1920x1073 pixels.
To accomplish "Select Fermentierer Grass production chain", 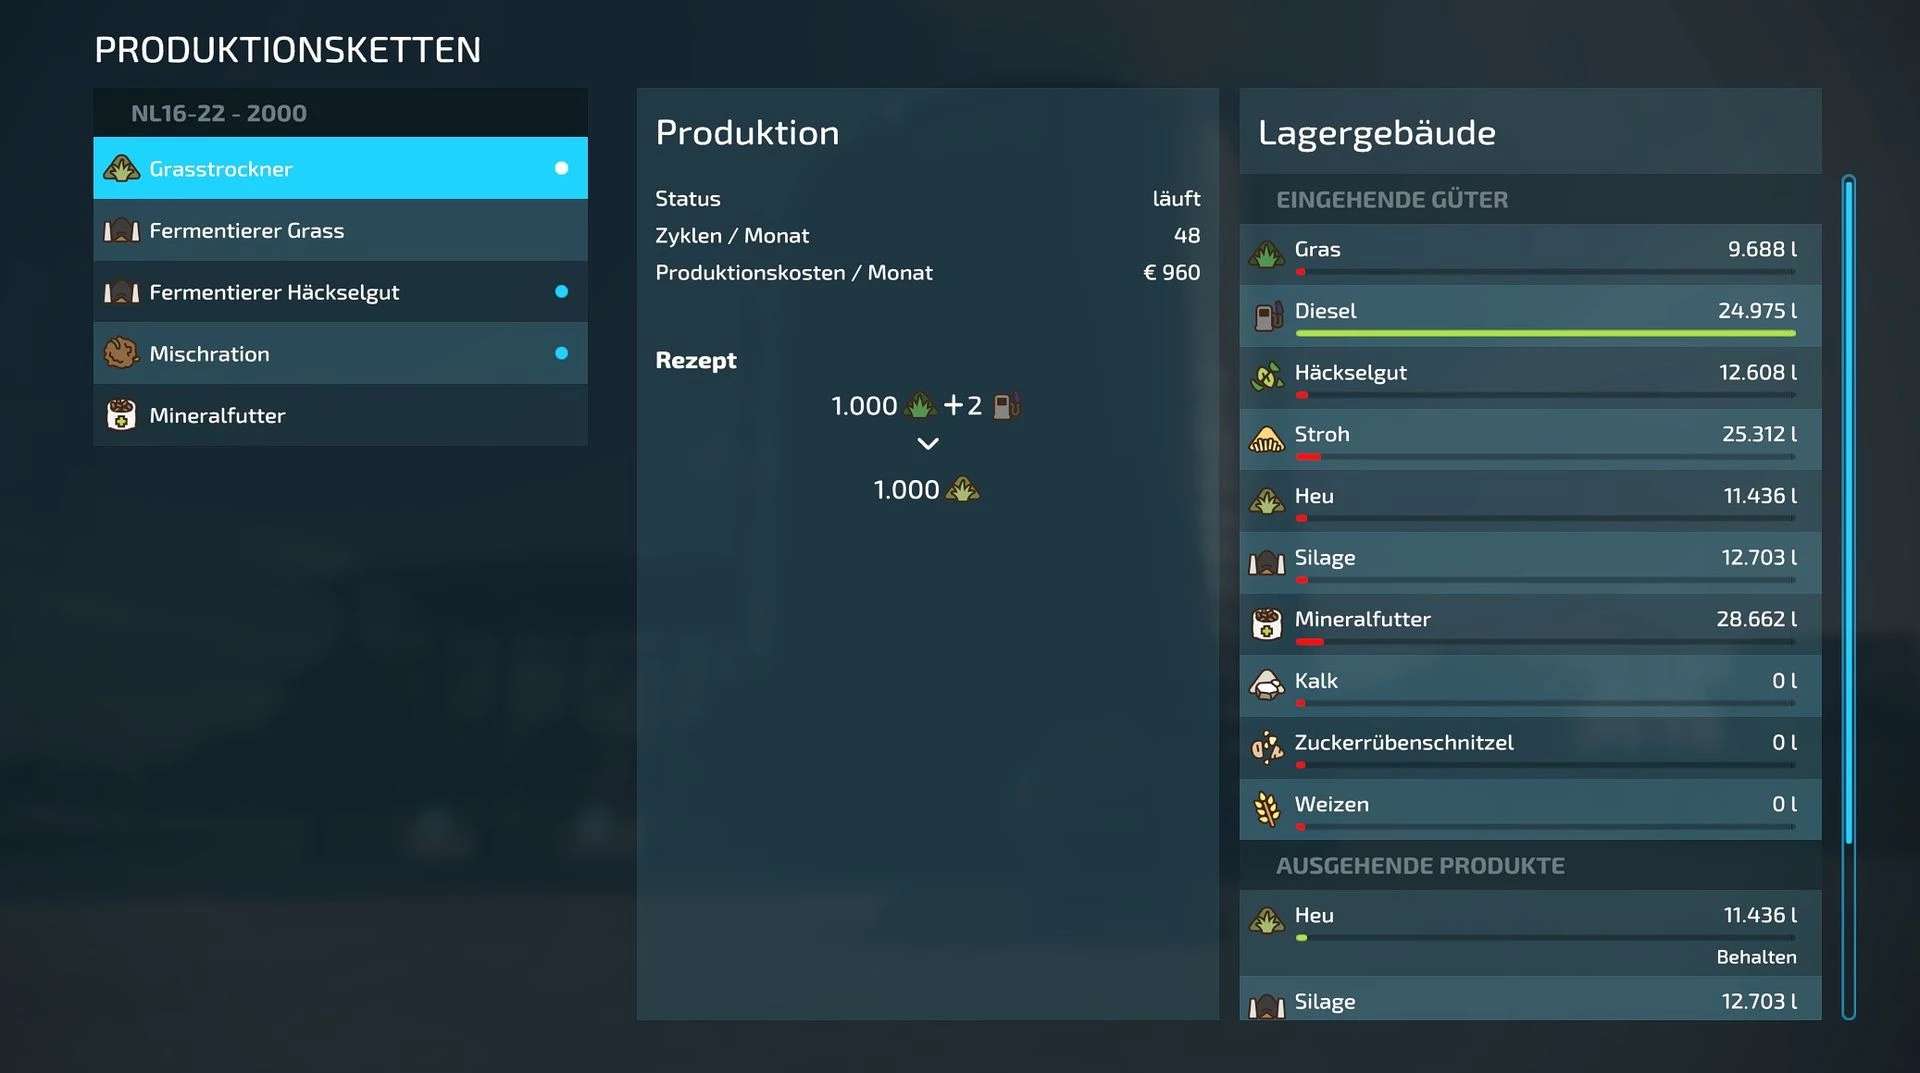I will [x=340, y=230].
